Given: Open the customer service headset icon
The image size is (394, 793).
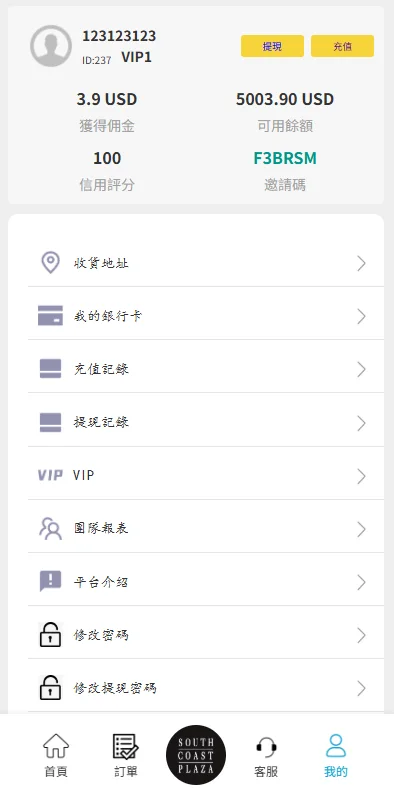Looking at the screenshot, I should (266, 748).
